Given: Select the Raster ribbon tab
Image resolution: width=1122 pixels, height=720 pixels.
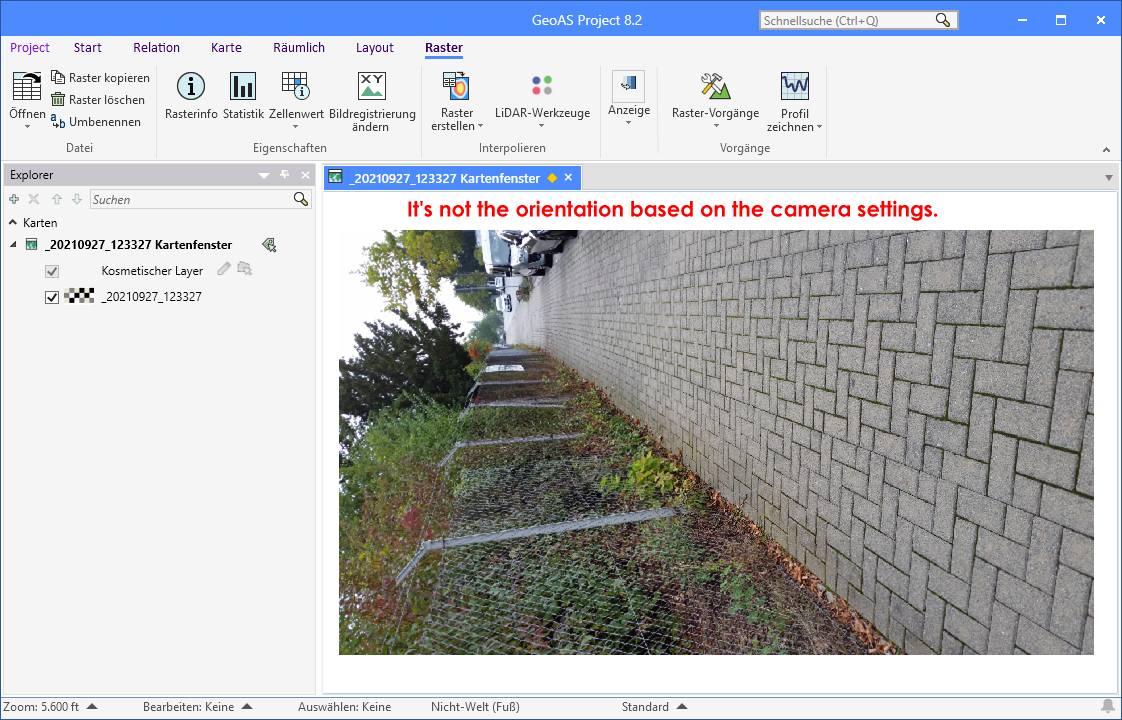Looking at the screenshot, I should [444, 47].
